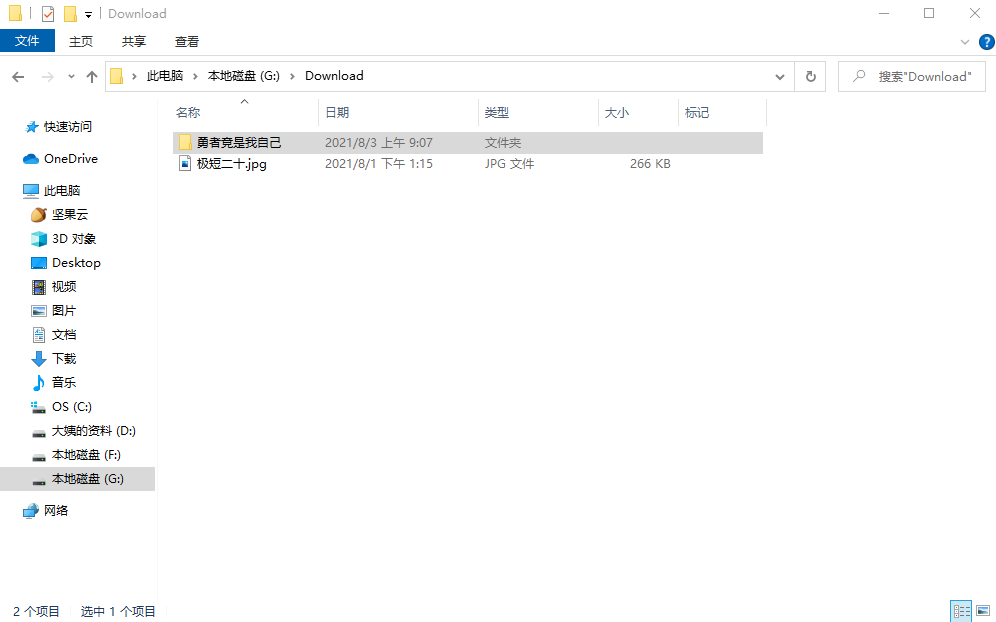
Task: Open 3D 对象 in the navigation pane
Action: (x=74, y=239)
